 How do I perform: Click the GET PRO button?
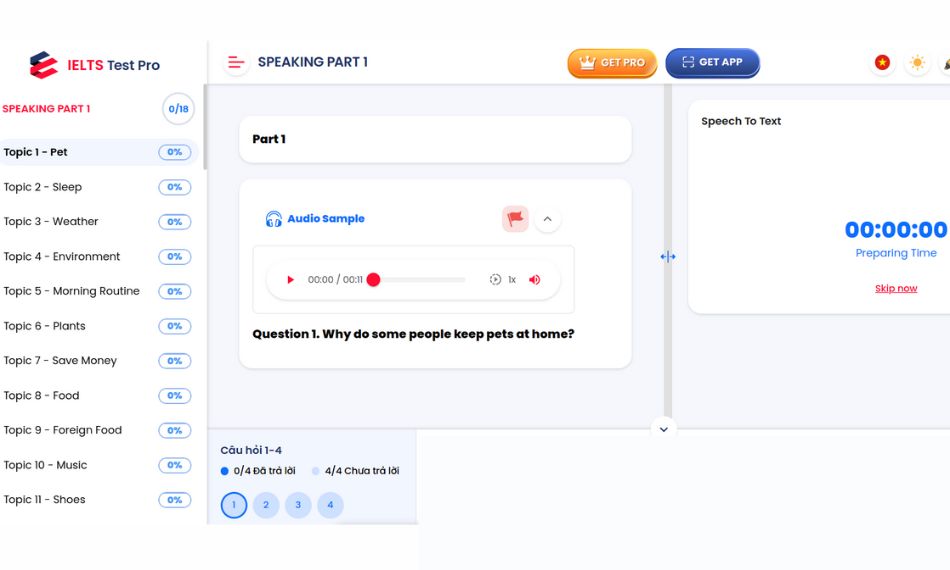pos(611,63)
